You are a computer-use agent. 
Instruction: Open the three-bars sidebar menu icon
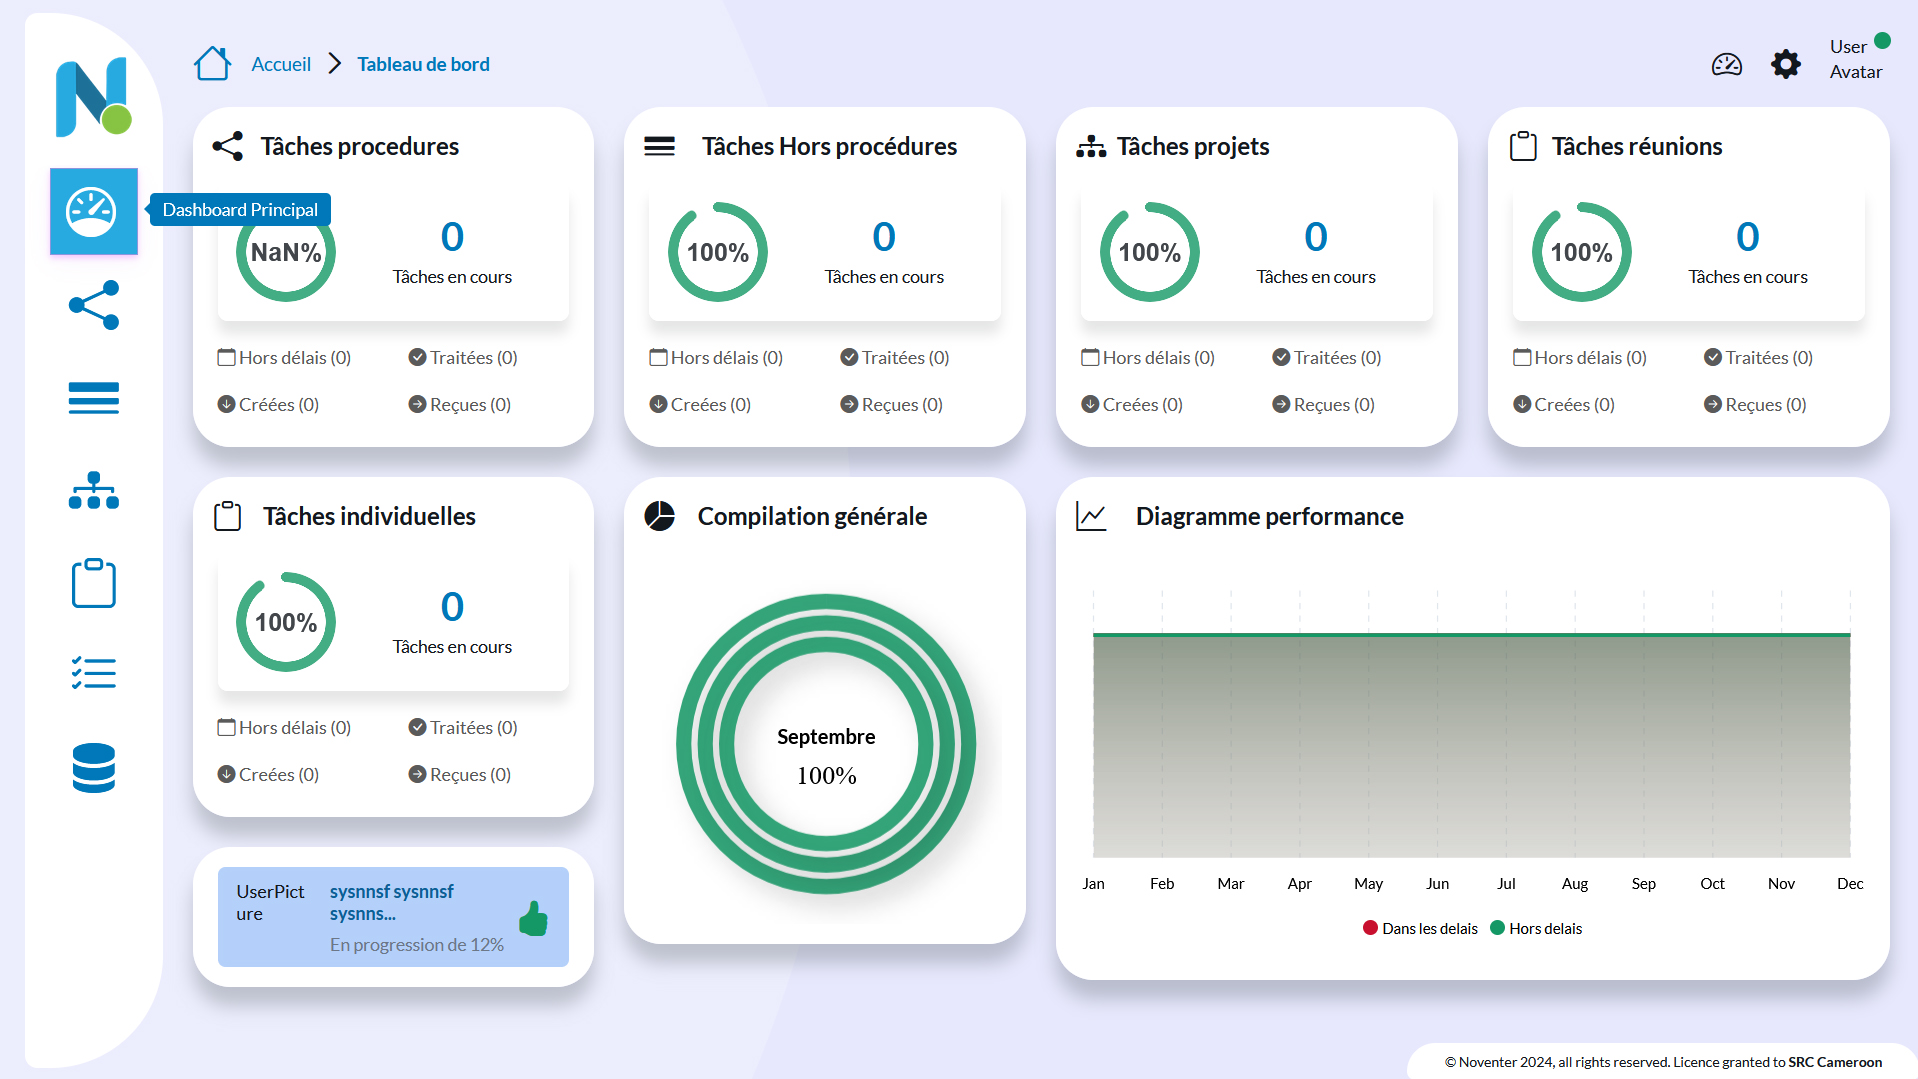tap(93, 398)
